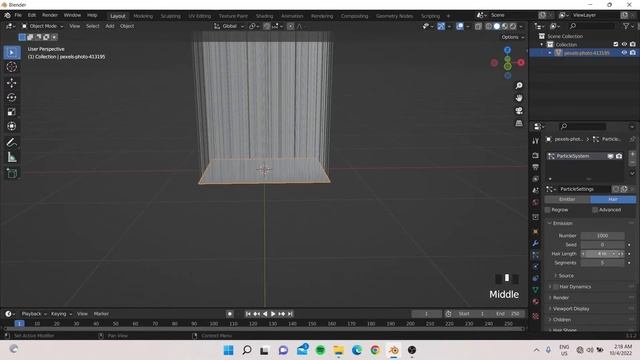Image resolution: width=640 pixels, height=360 pixels.
Task: Open the Render menu
Action: coord(50,15)
